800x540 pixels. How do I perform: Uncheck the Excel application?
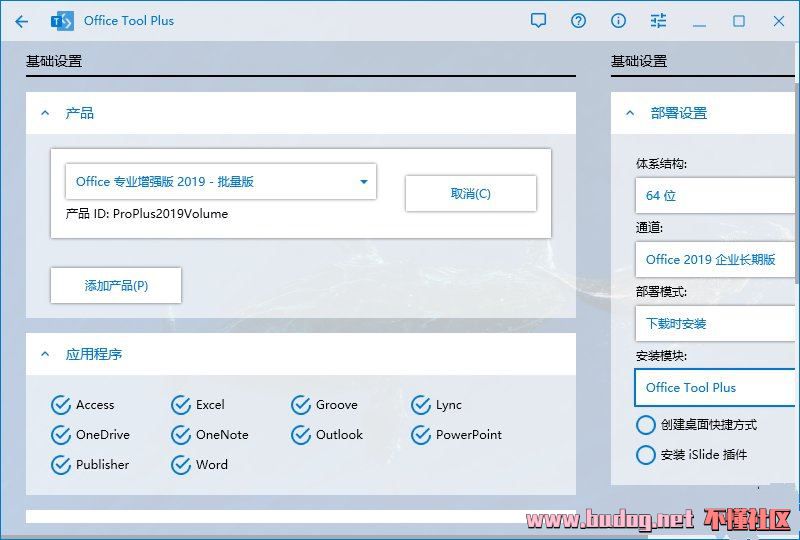coord(198,405)
